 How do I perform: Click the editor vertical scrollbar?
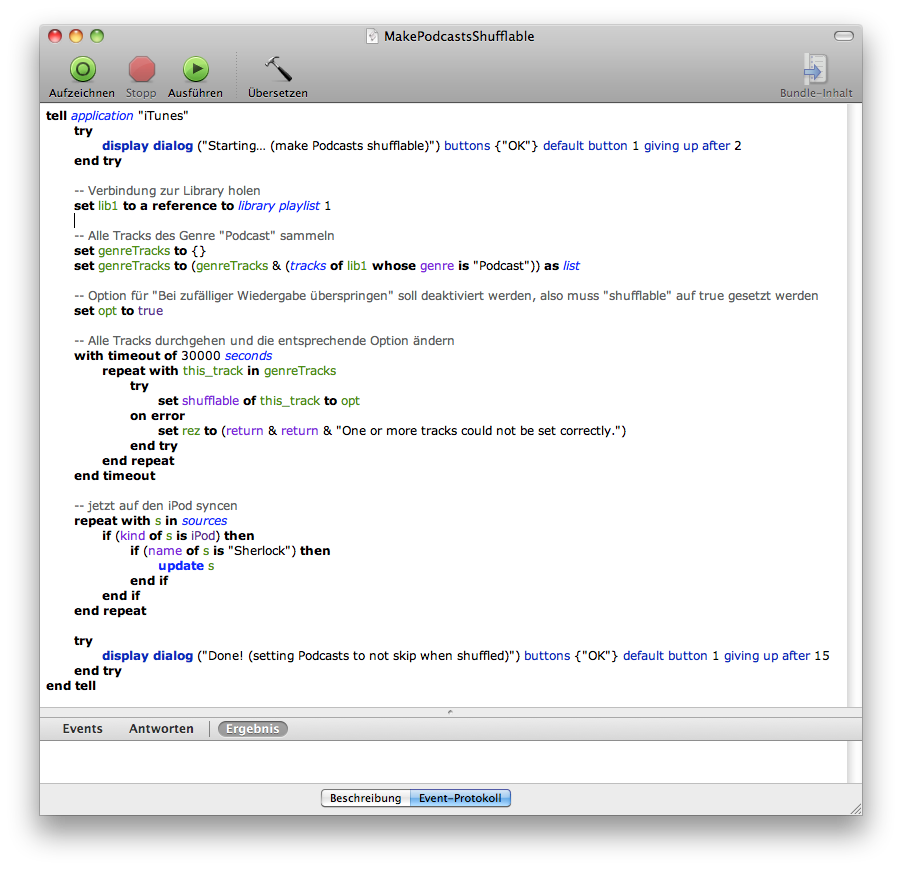854,405
